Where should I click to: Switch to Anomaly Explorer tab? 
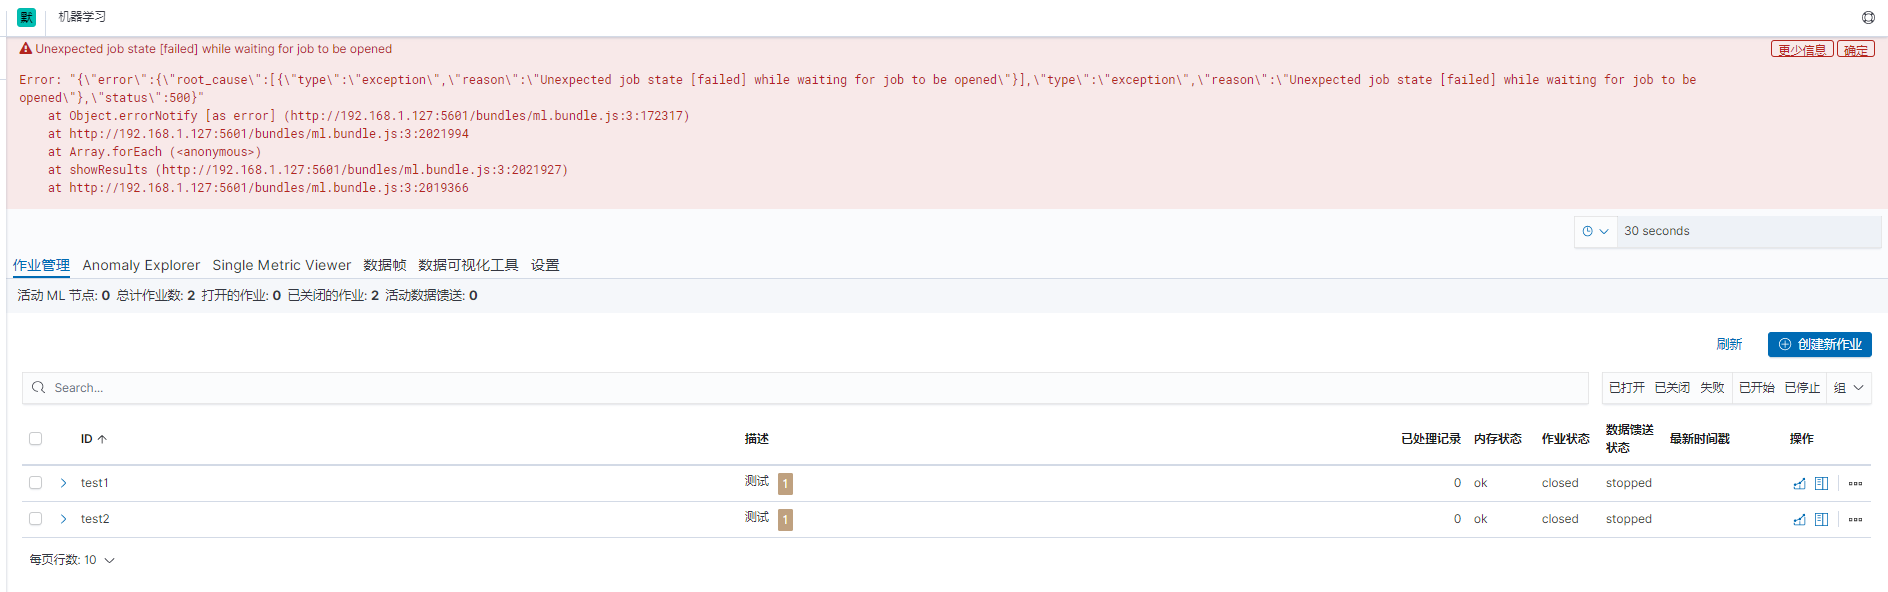point(141,265)
